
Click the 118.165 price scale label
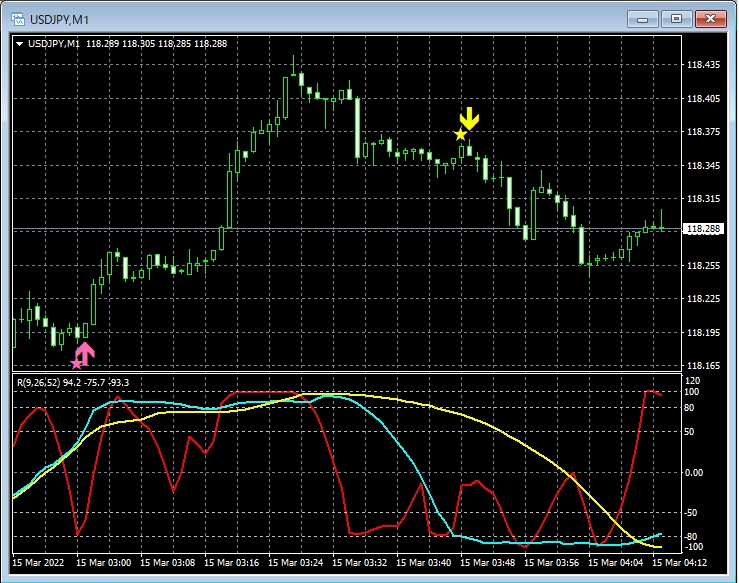tap(704, 366)
